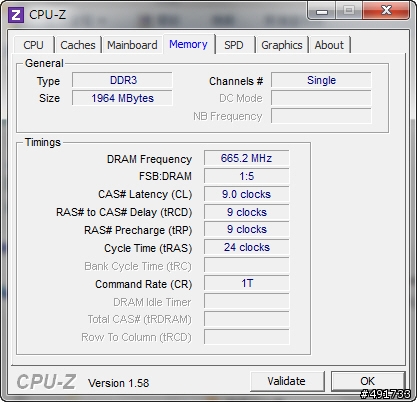Select the FSB:DRAM 1:5 ratio value
The height and width of the screenshot is (402, 417).
click(247, 176)
